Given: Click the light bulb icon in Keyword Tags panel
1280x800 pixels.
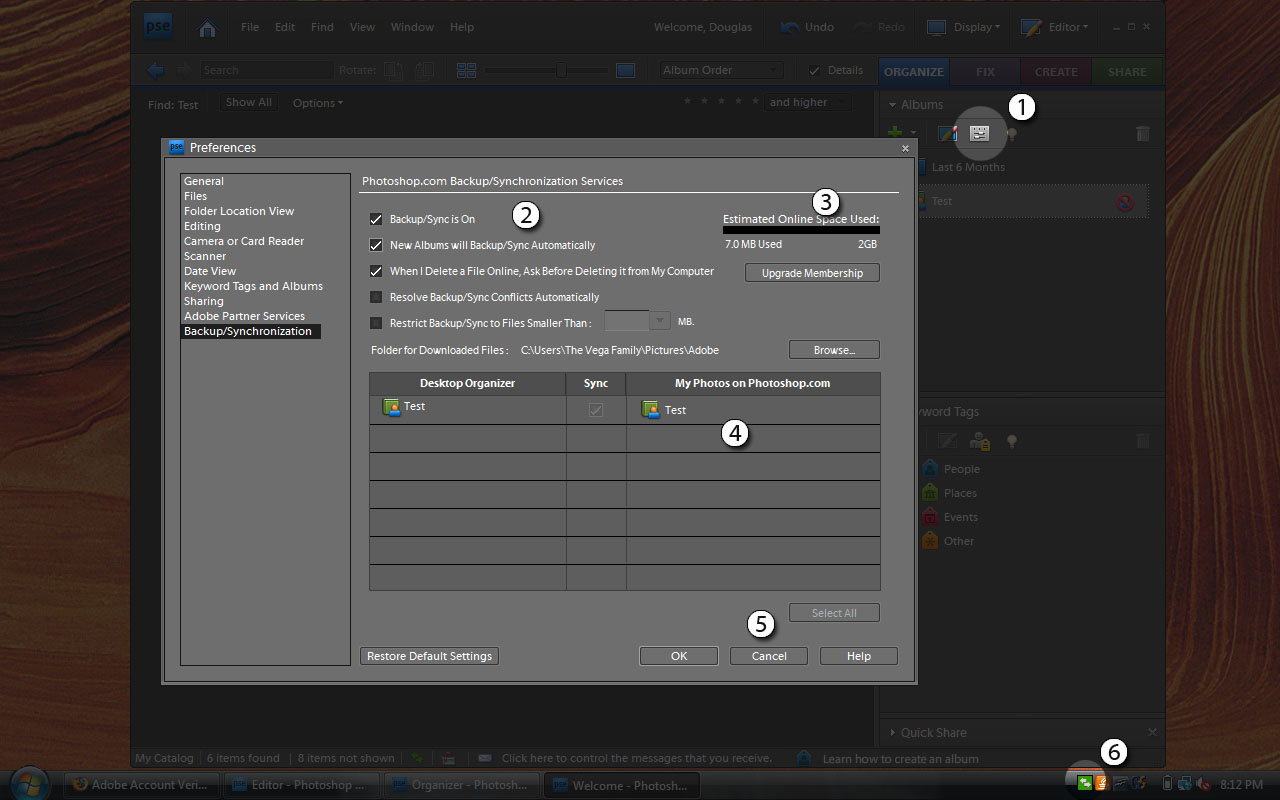Looking at the screenshot, I should coord(1012,441).
